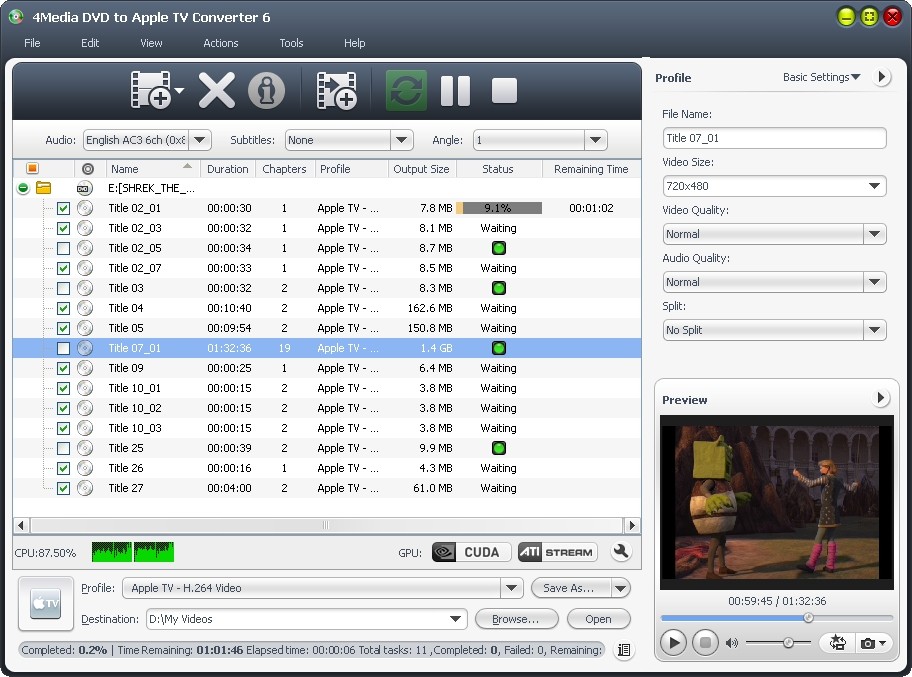Click the ATI Stream GPU button
This screenshot has width=912, height=677.
pos(557,552)
